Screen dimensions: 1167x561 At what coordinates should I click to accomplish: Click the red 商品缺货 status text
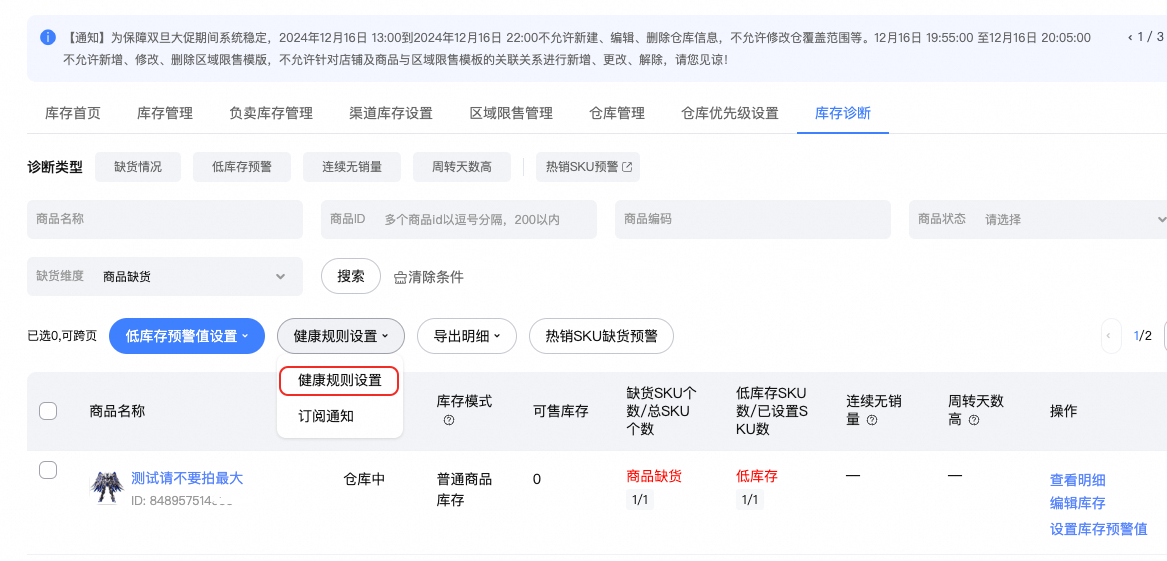(x=654, y=476)
